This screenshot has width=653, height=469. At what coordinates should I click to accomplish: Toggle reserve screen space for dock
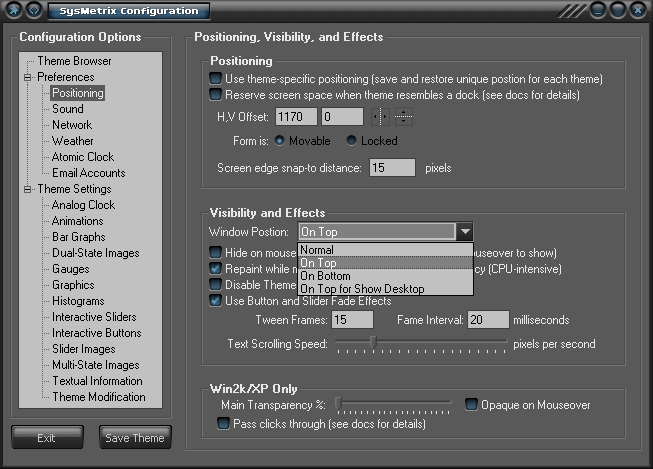[x=215, y=95]
